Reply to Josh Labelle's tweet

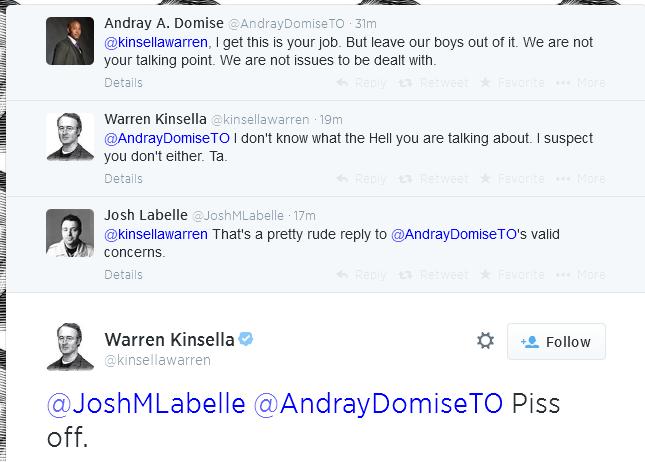tap(362, 274)
